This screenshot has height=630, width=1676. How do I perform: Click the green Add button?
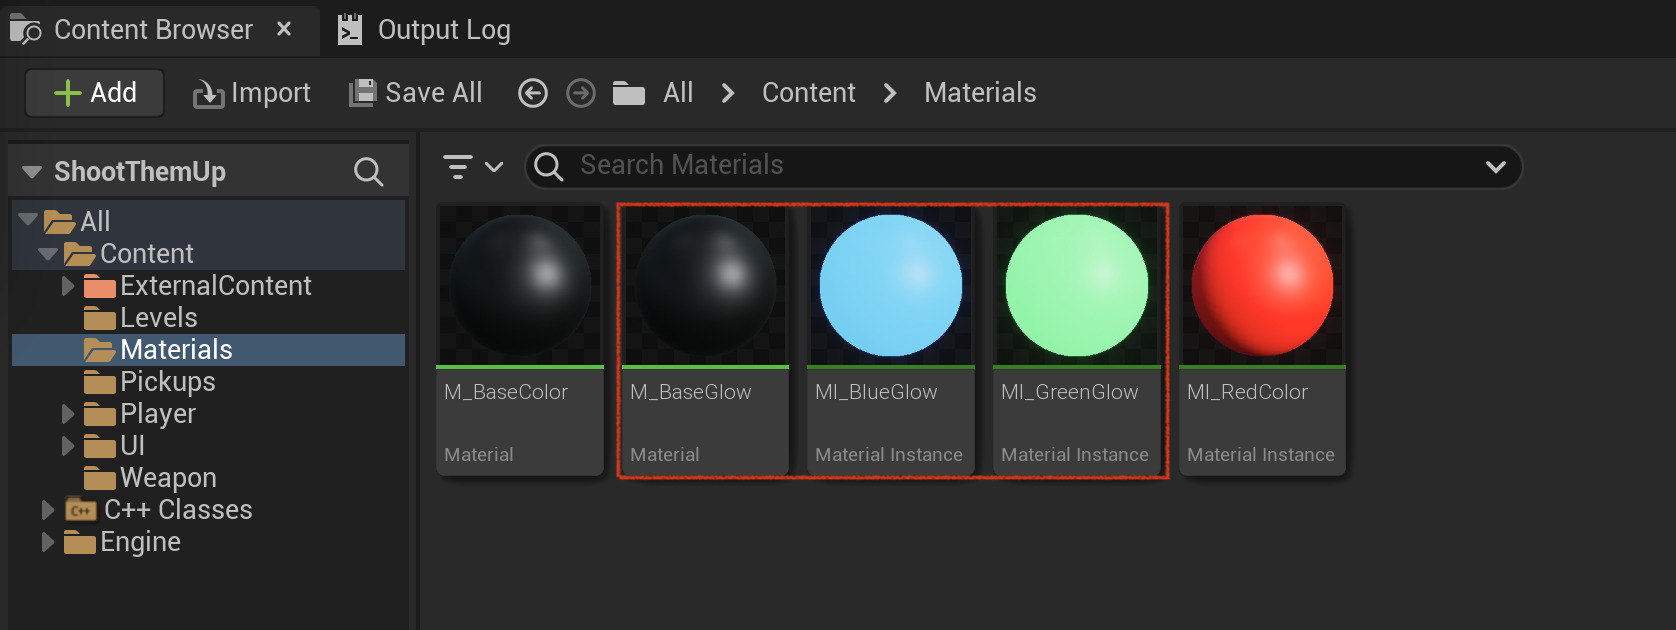(95, 93)
